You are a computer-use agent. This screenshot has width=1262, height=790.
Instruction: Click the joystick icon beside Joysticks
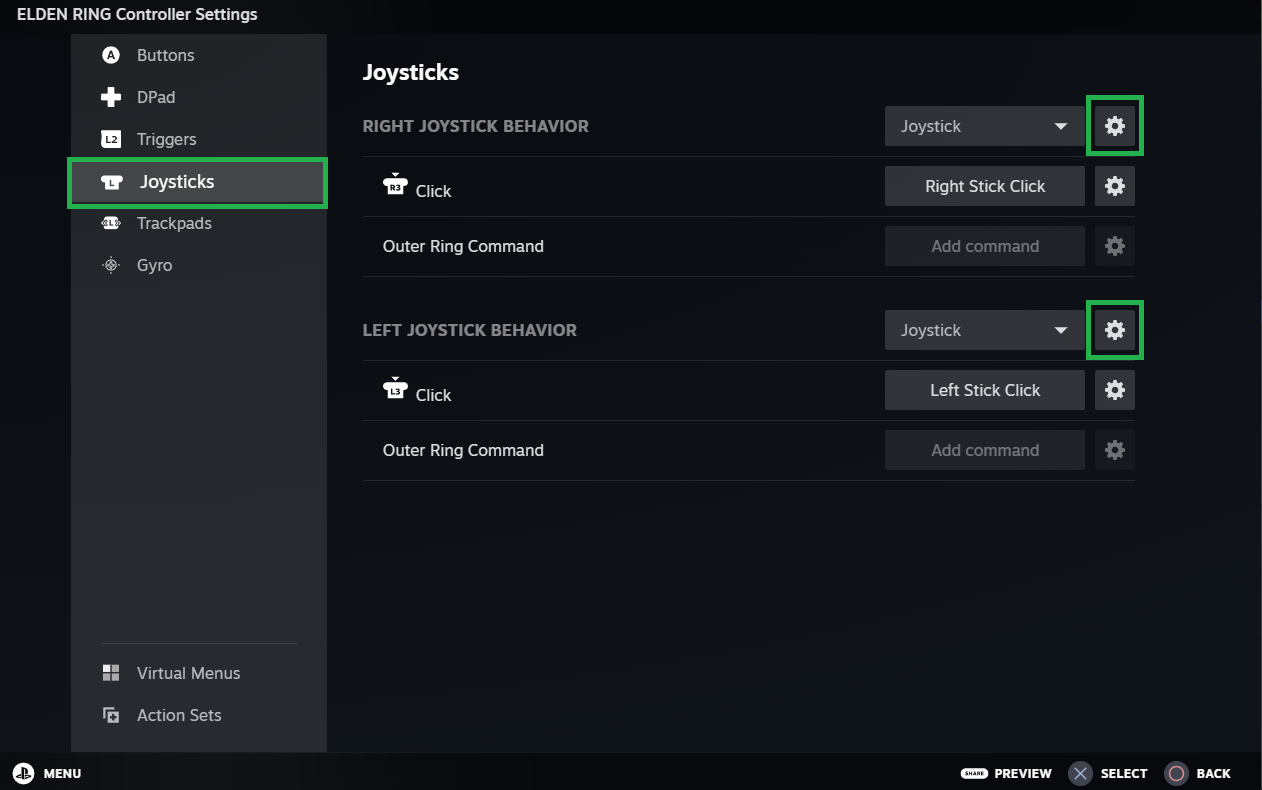pos(112,182)
